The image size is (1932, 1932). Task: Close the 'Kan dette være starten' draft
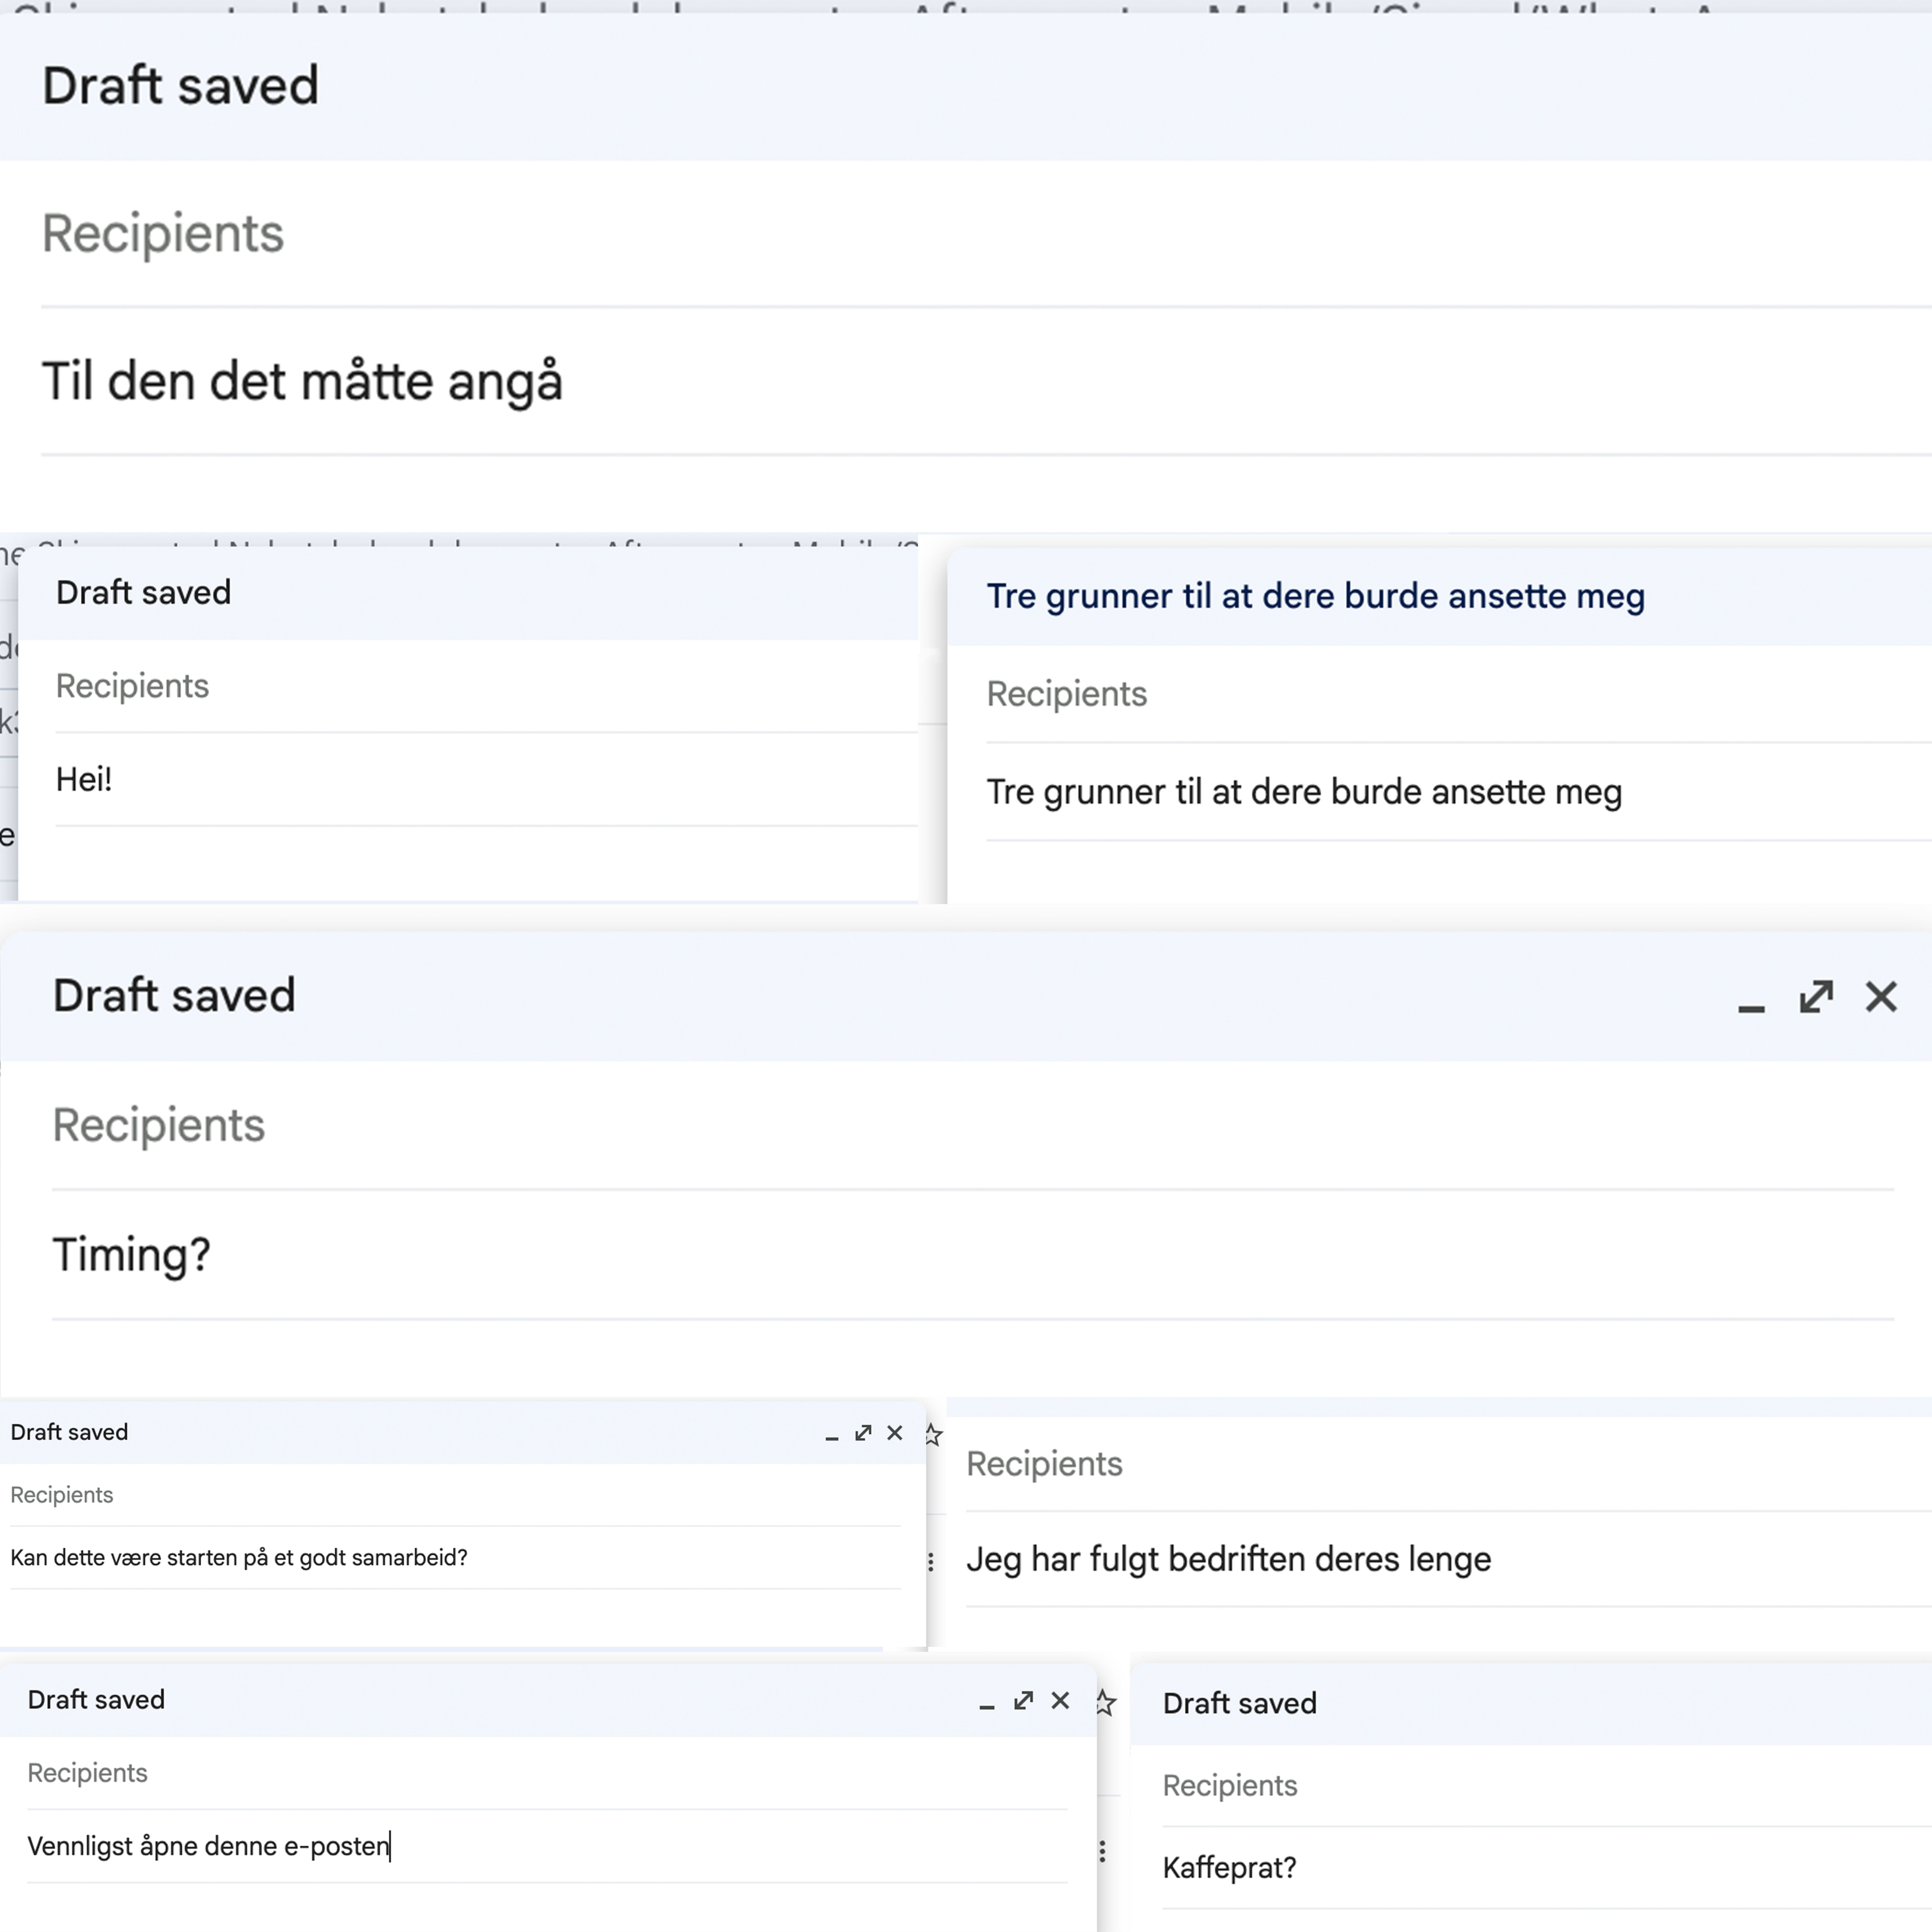click(x=895, y=1433)
